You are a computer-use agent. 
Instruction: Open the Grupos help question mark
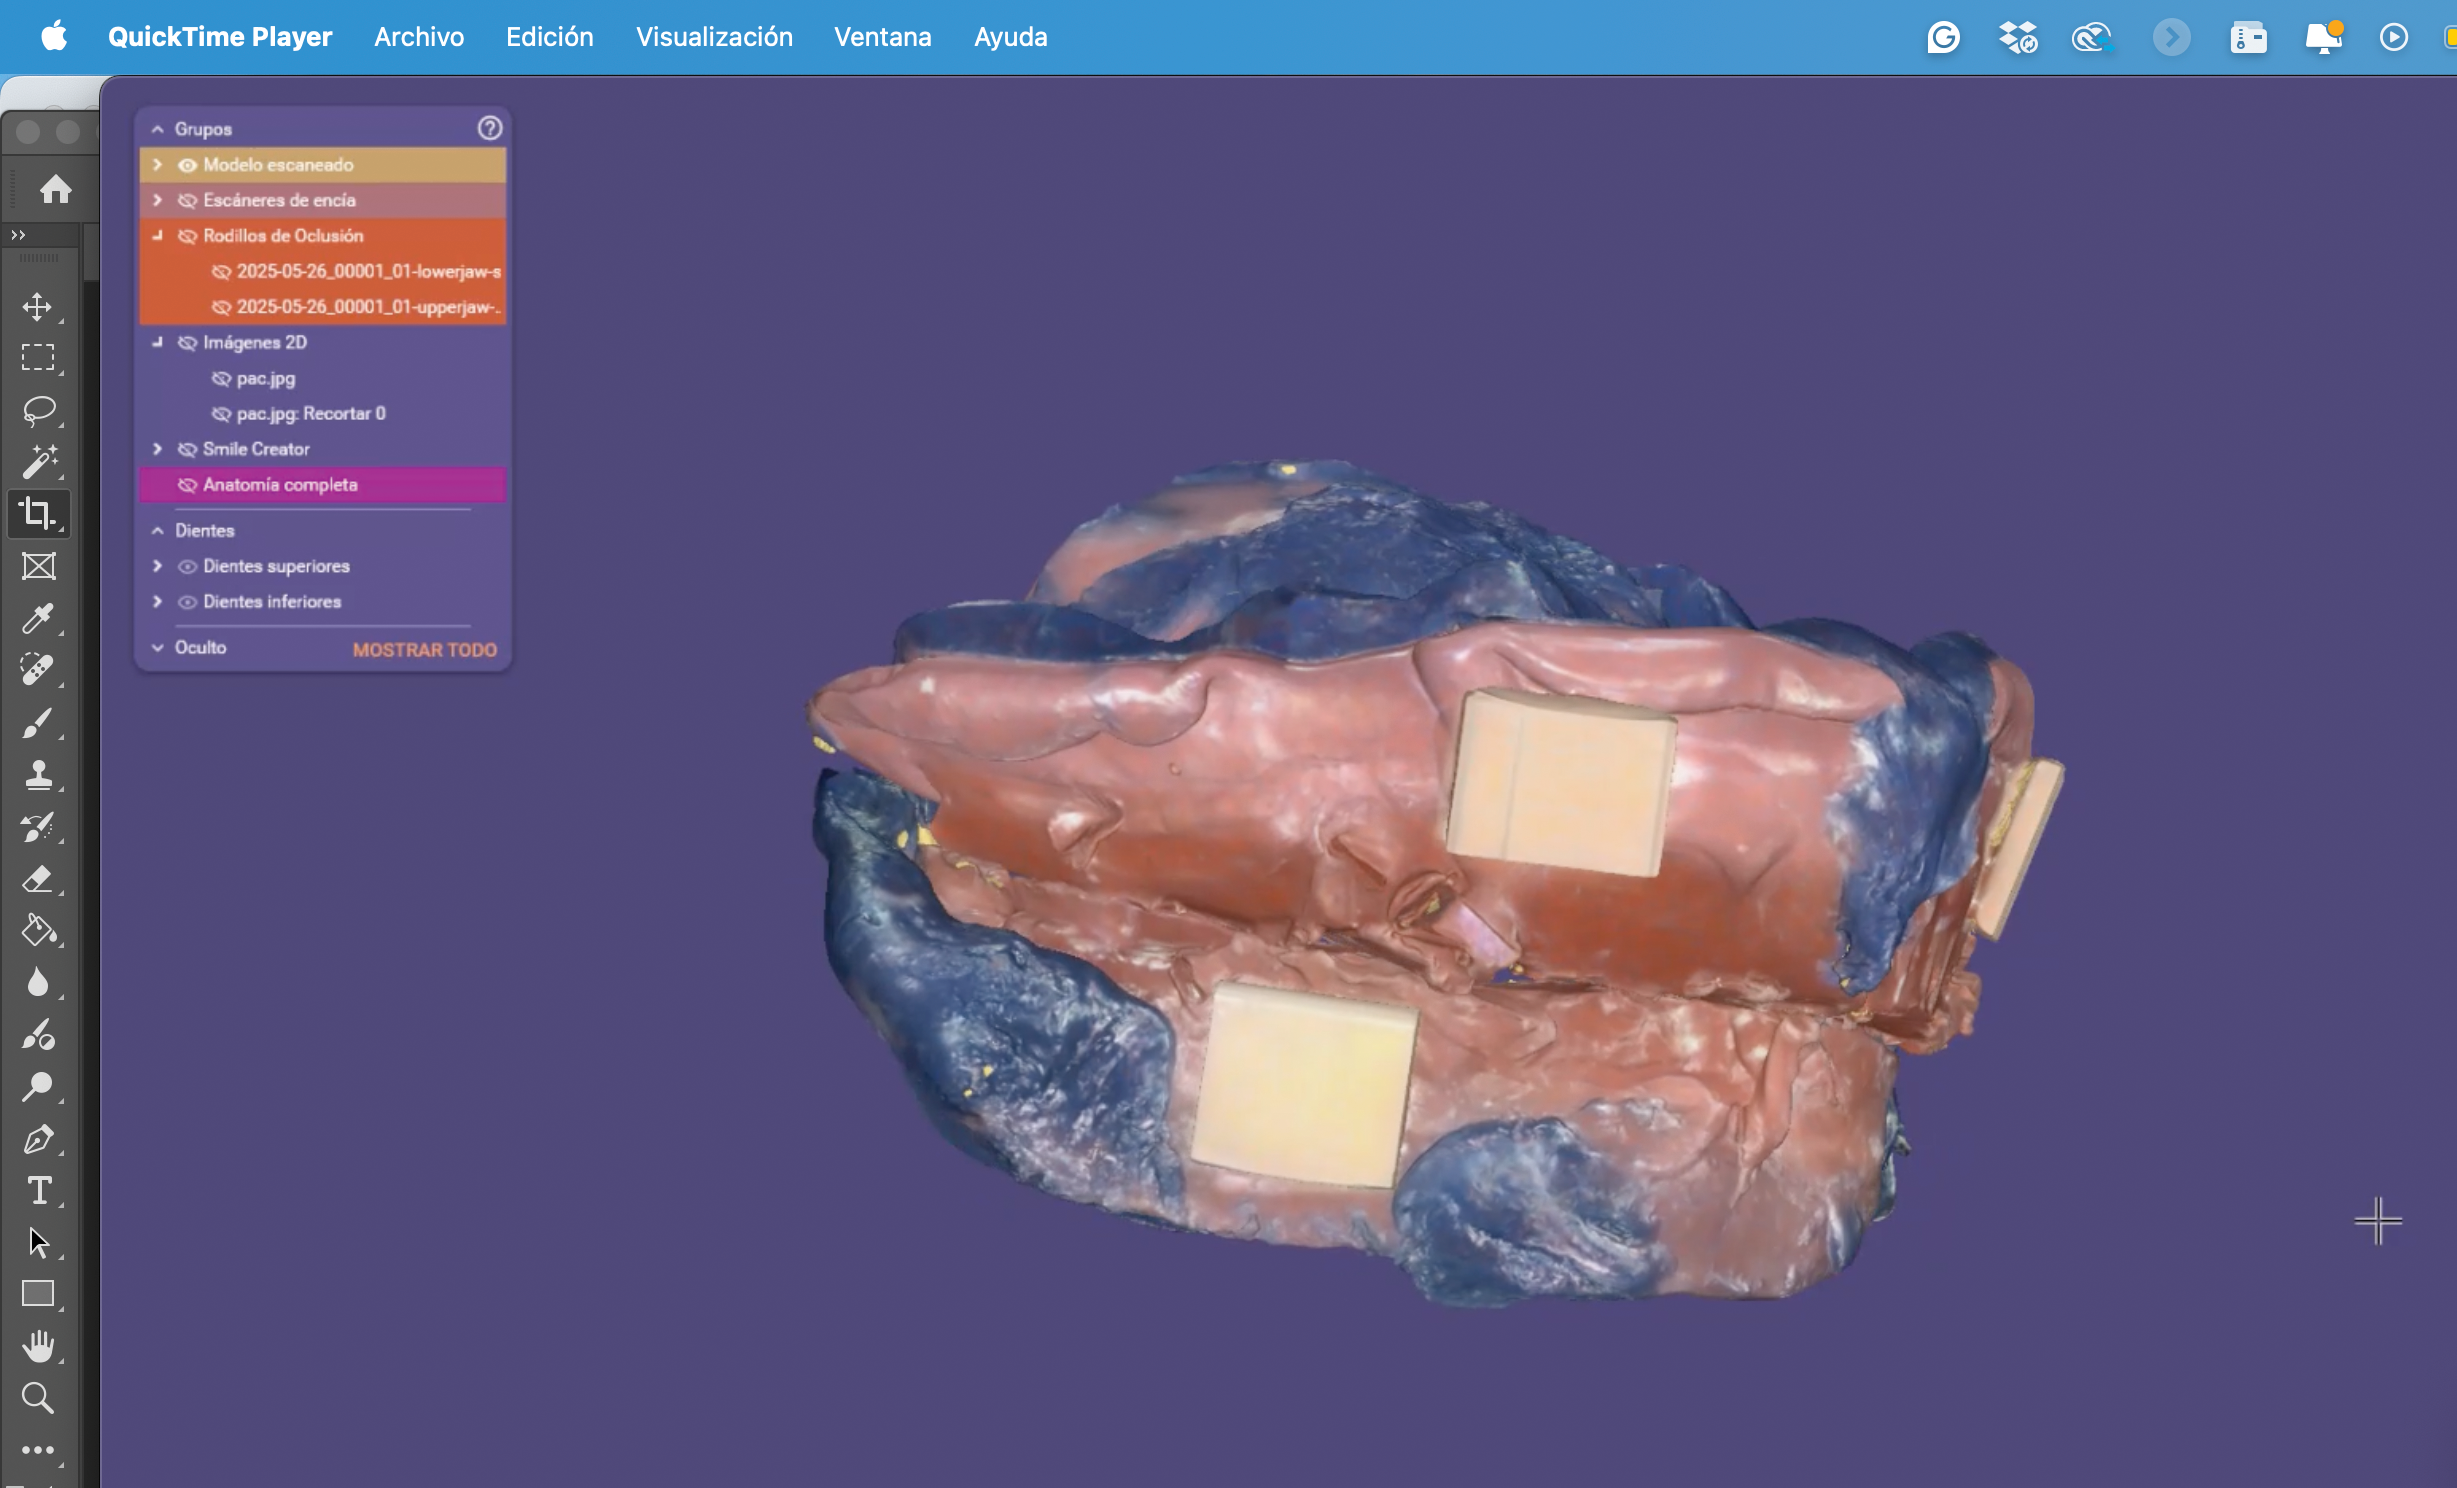click(x=489, y=128)
